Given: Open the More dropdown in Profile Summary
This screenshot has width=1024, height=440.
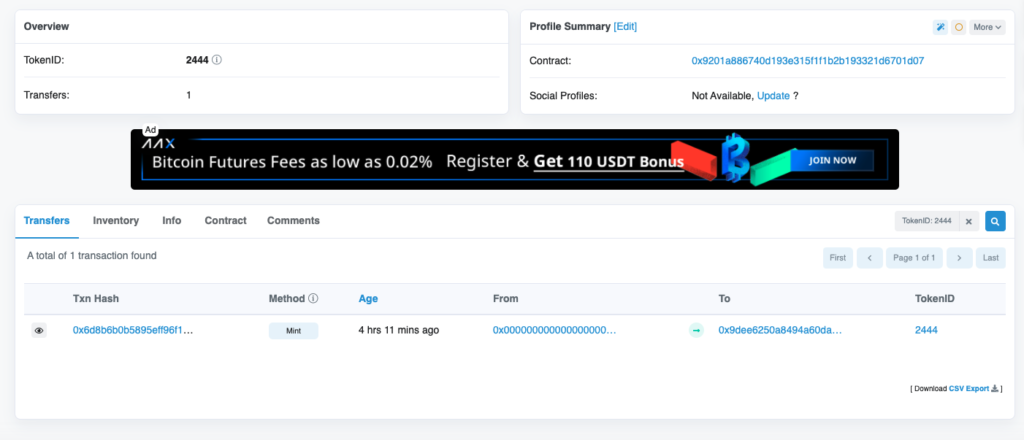Looking at the screenshot, I should click(x=987, y=27).
